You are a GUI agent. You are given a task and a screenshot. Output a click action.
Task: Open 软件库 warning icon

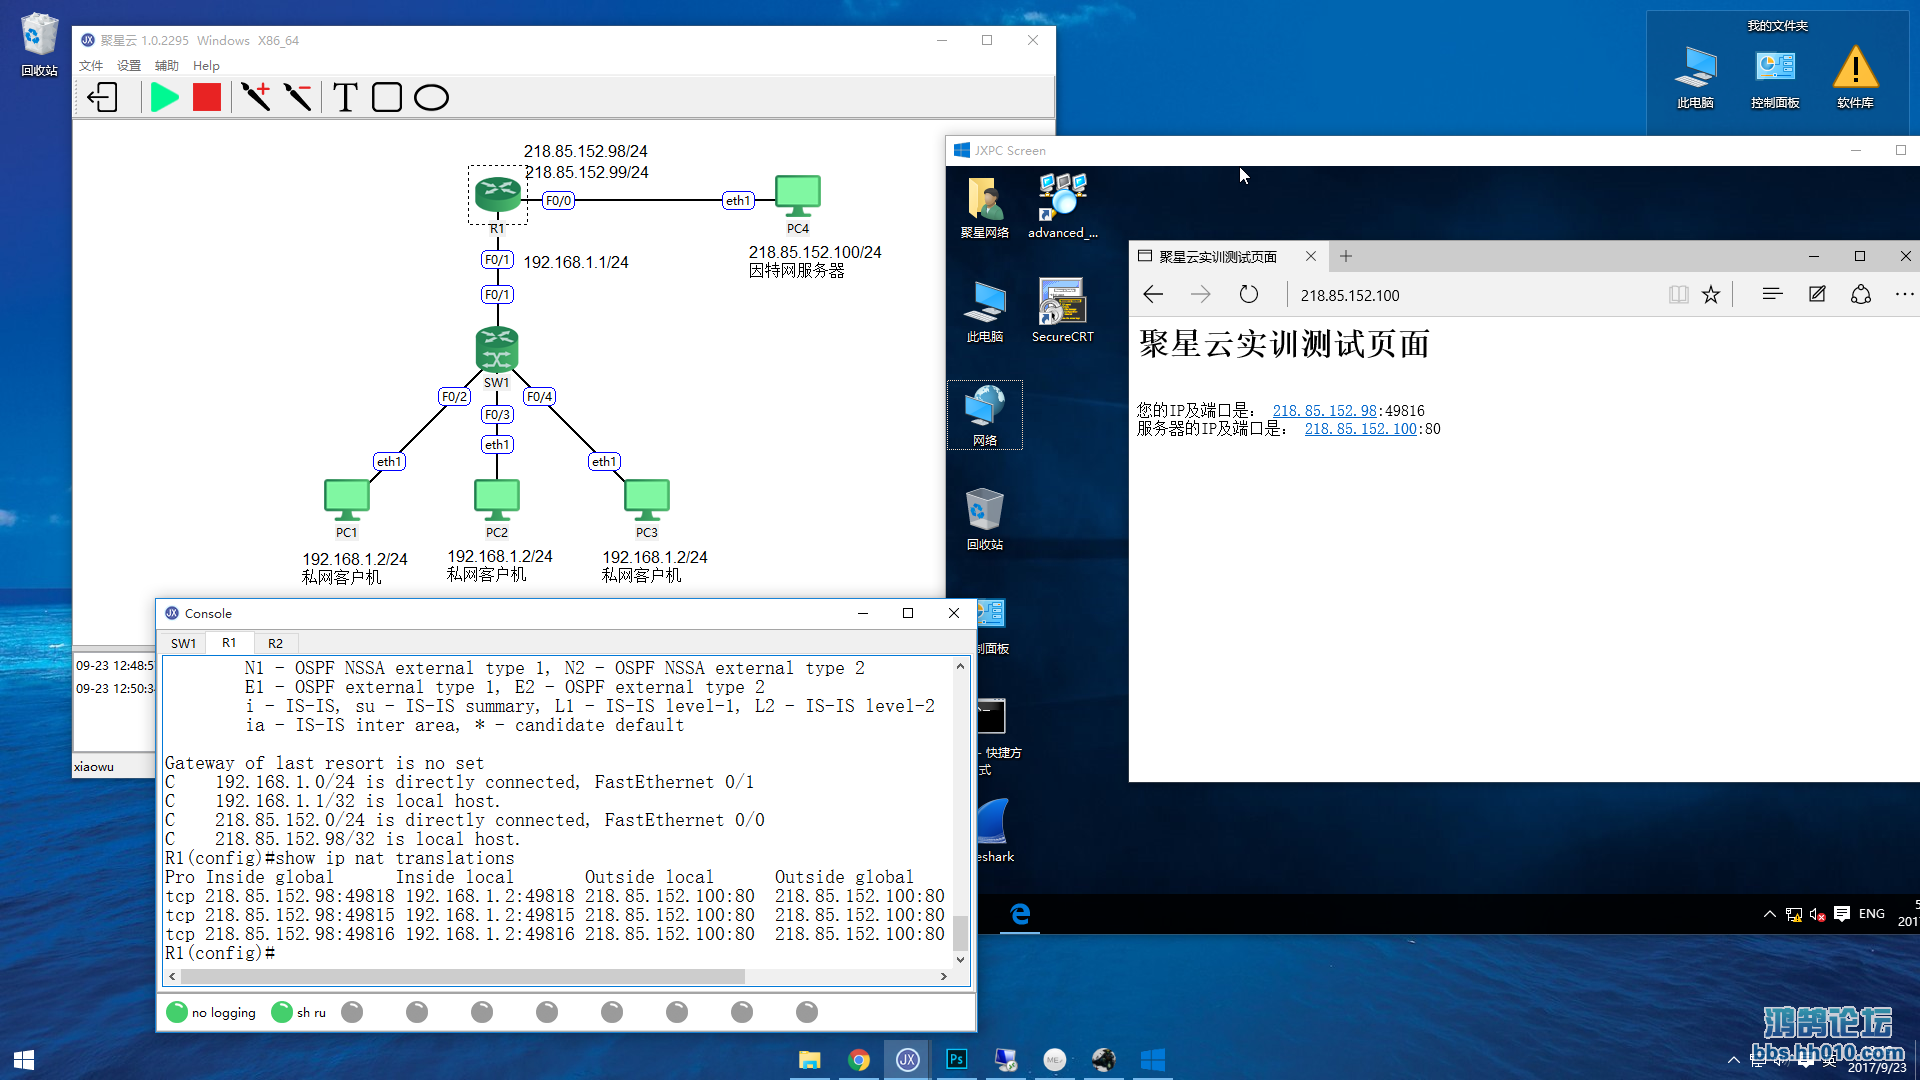click(x=1855, y=78)
